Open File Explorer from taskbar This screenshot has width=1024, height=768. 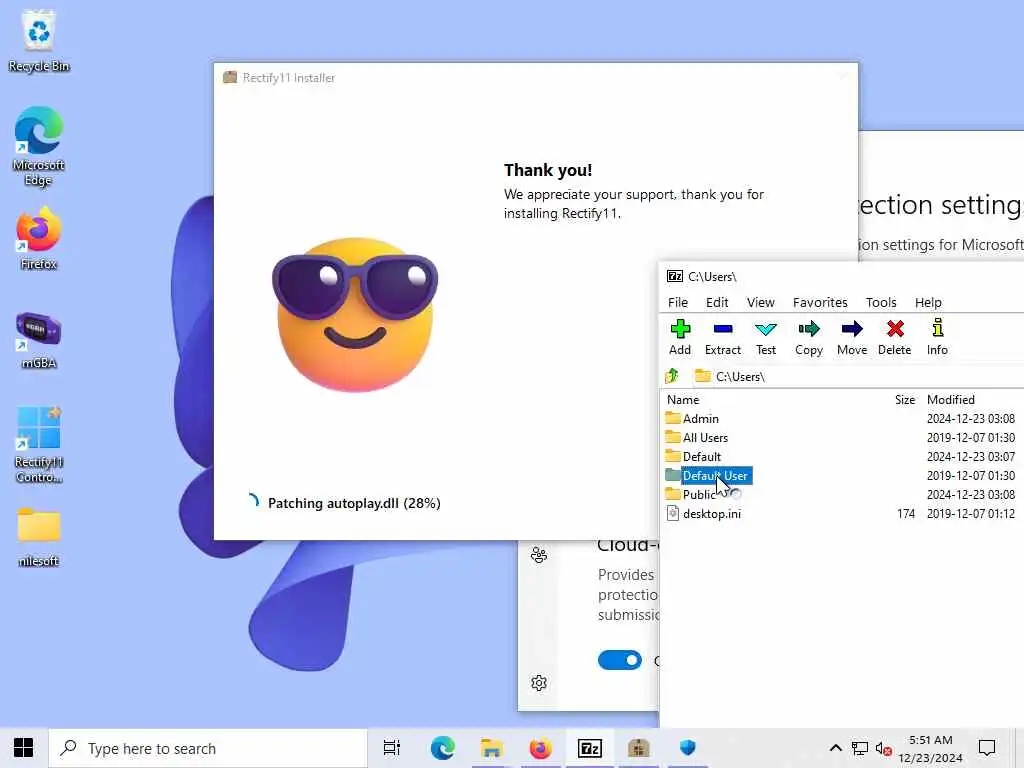pyautogui.click(x=491, y=748)
